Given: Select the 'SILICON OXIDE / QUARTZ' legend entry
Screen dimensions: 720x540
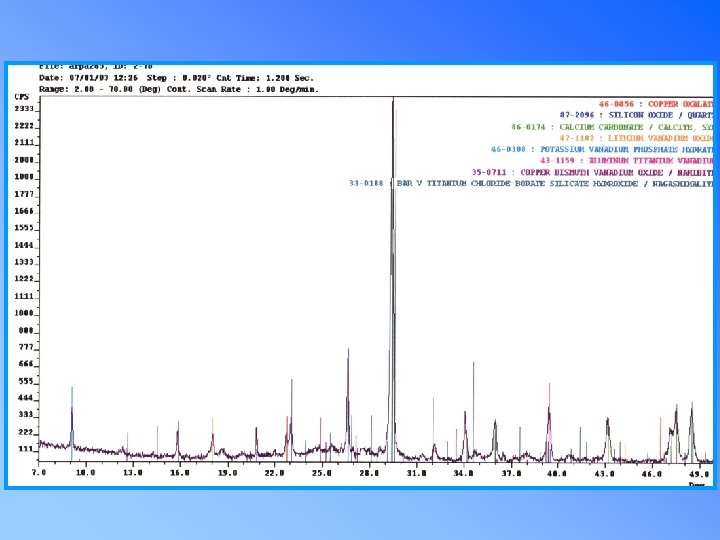Looking at the screenshot, I should point(636,115).
